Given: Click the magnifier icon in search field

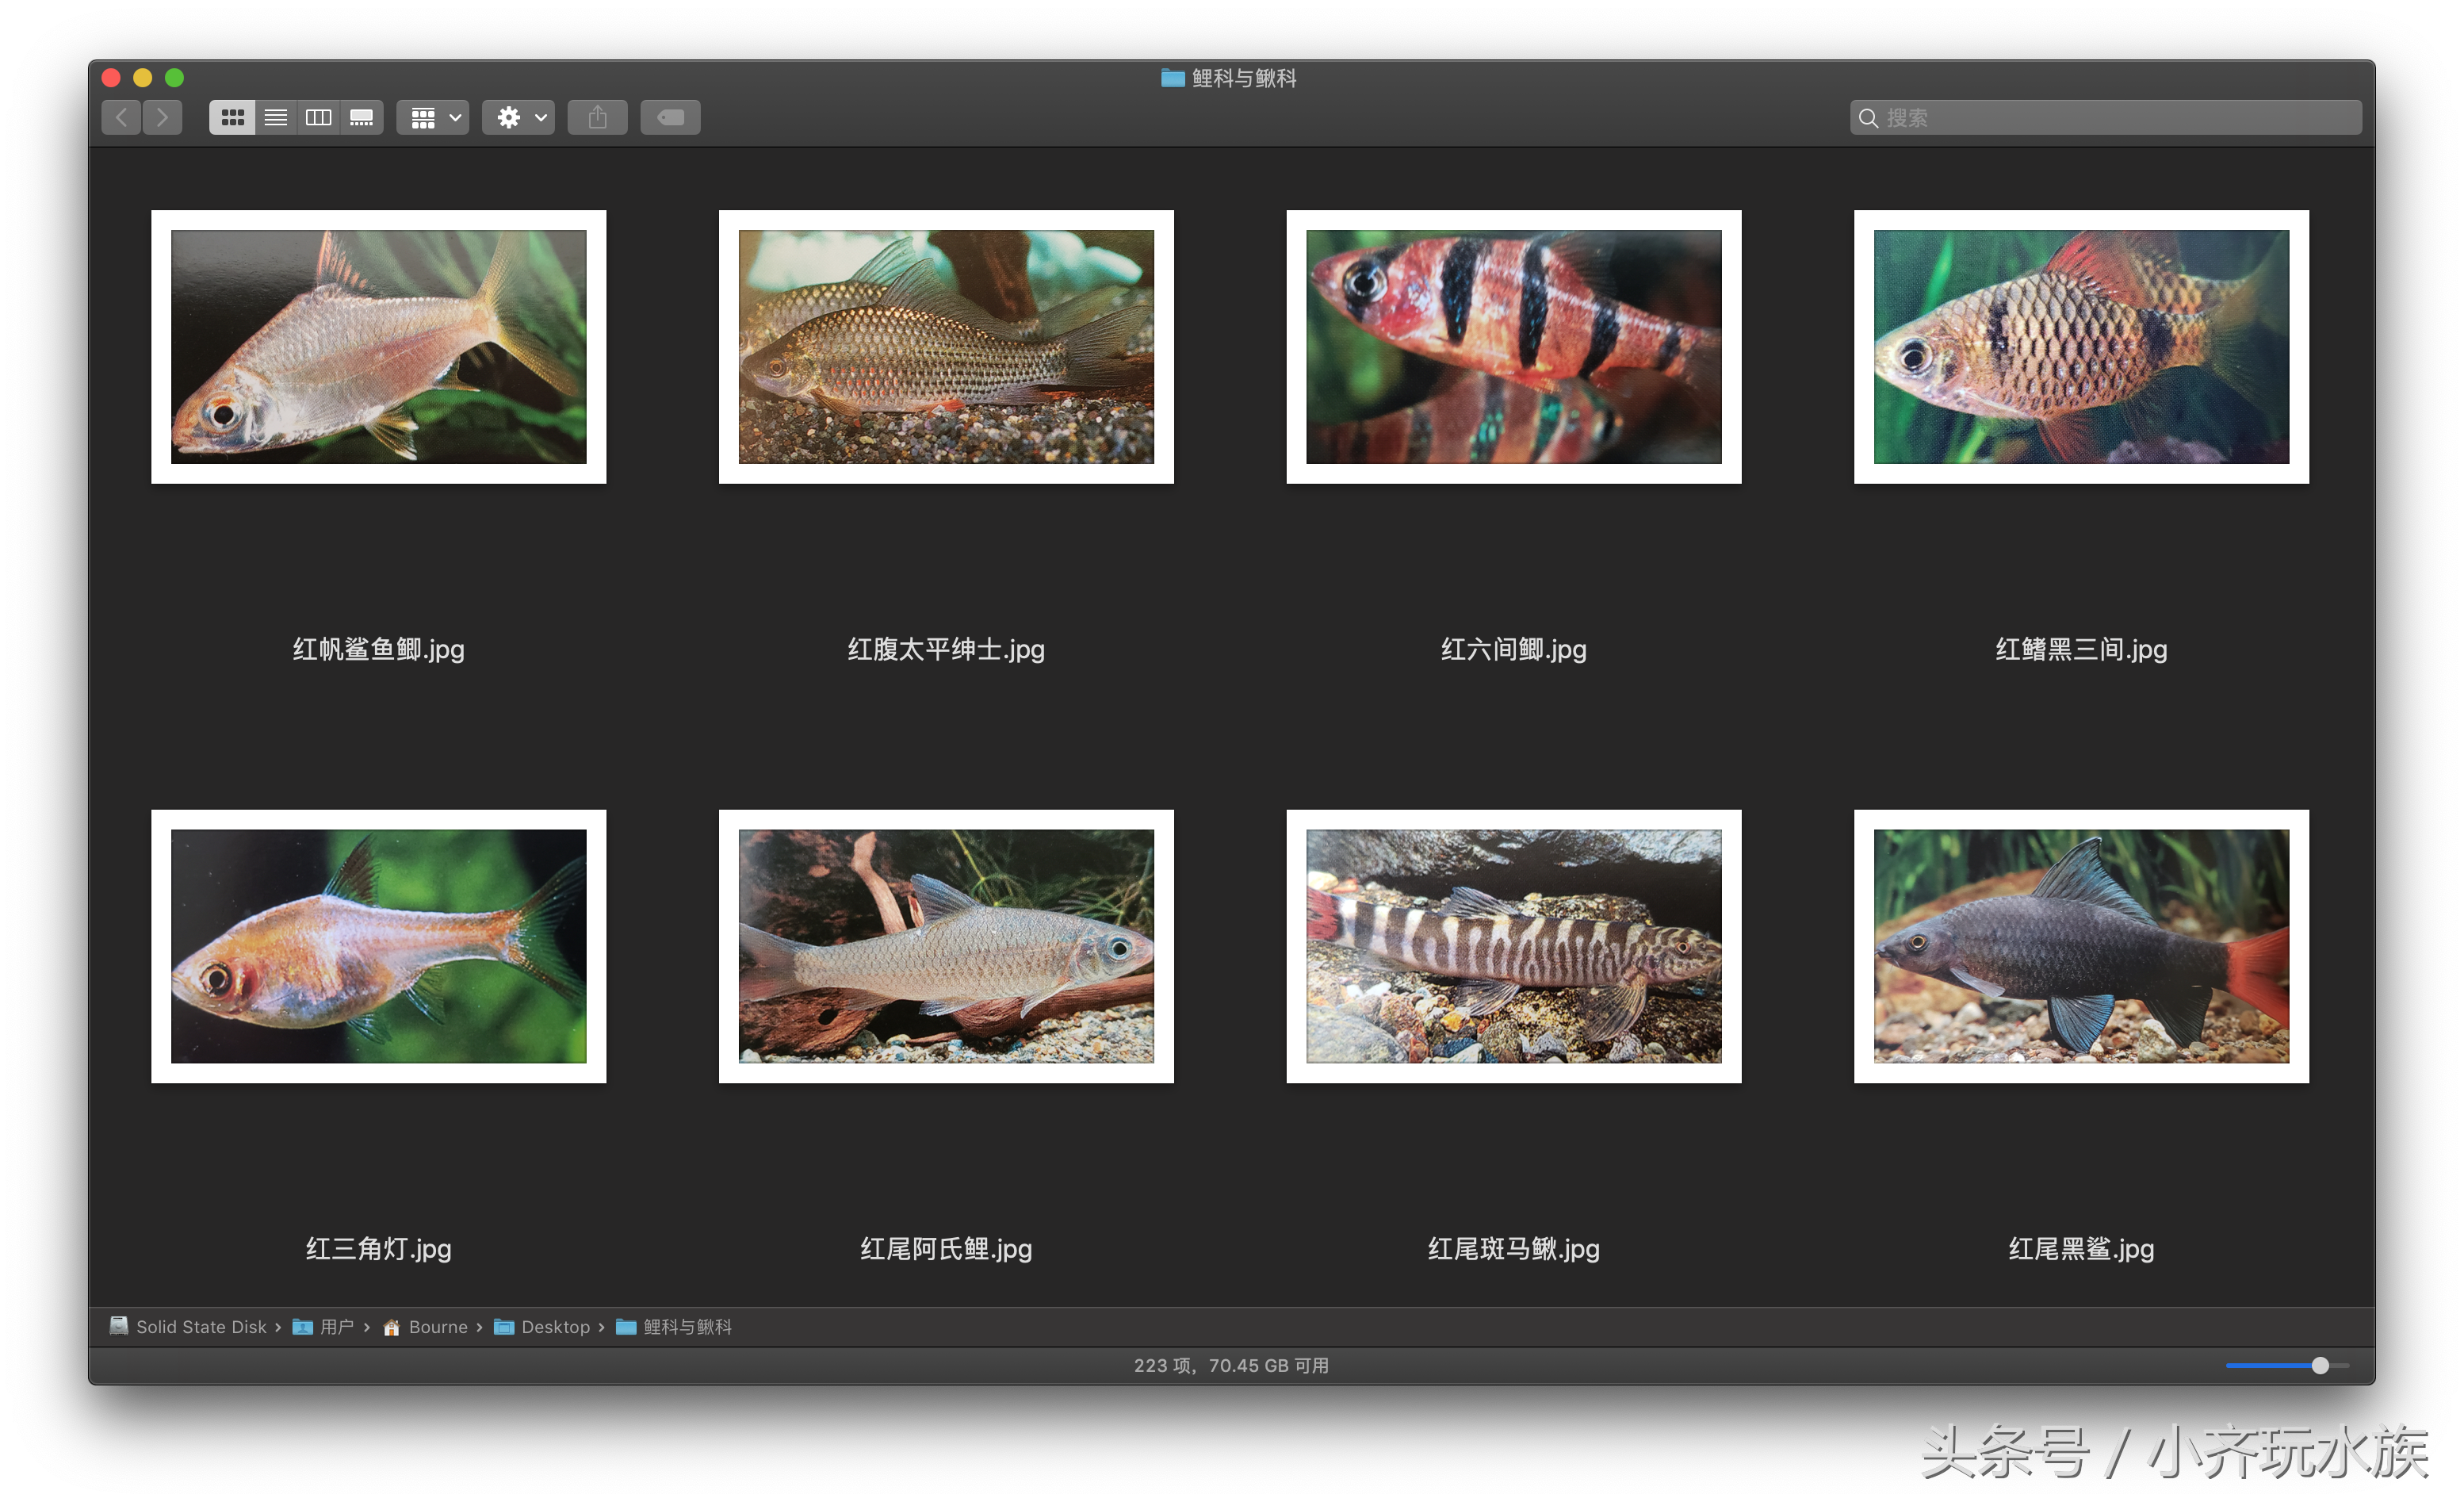Looking at the screenshot, I should 1868,119.
